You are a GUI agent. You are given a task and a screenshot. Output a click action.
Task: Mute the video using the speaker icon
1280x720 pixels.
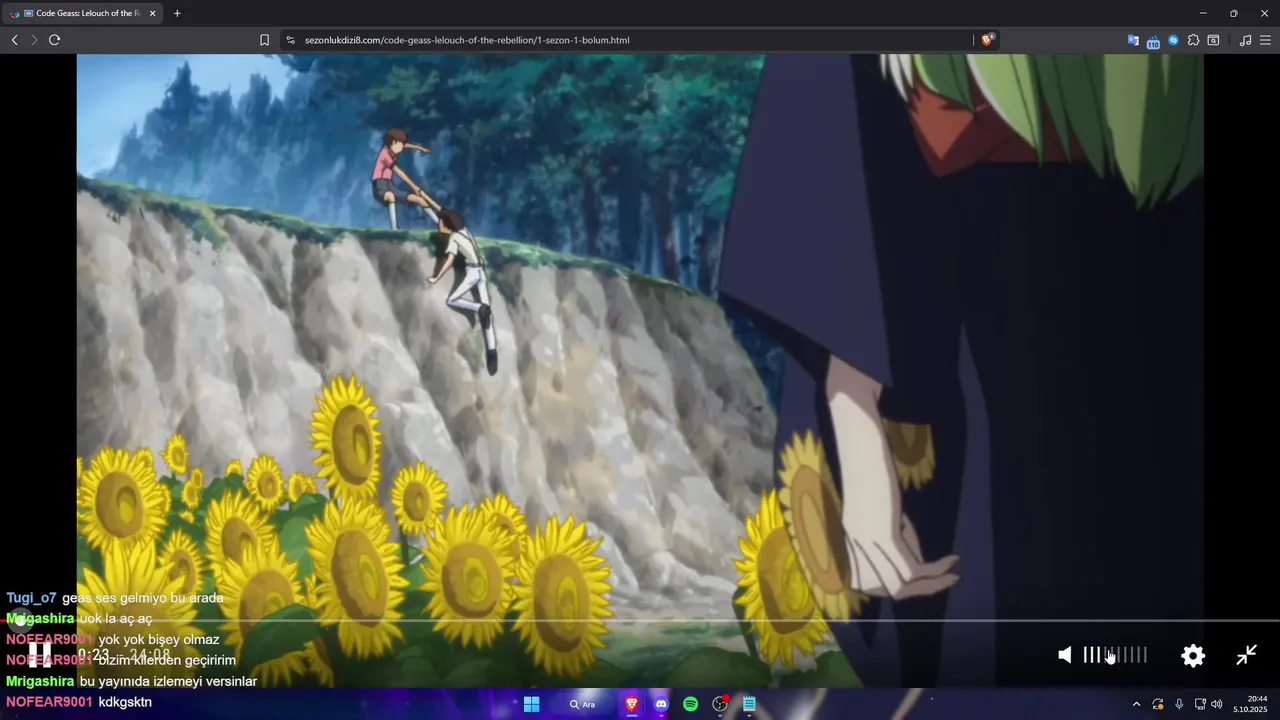[x=1065, y=655]
